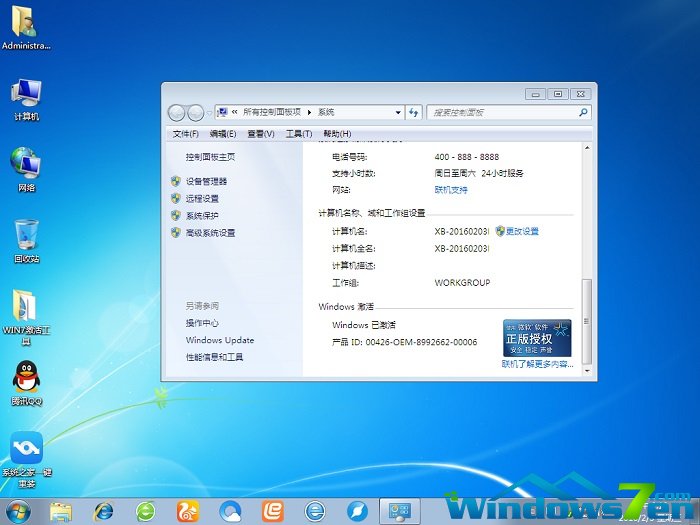Launch Internet Explorer from the taskbar
Screen dimensions: 700x525
pos(104,512)
